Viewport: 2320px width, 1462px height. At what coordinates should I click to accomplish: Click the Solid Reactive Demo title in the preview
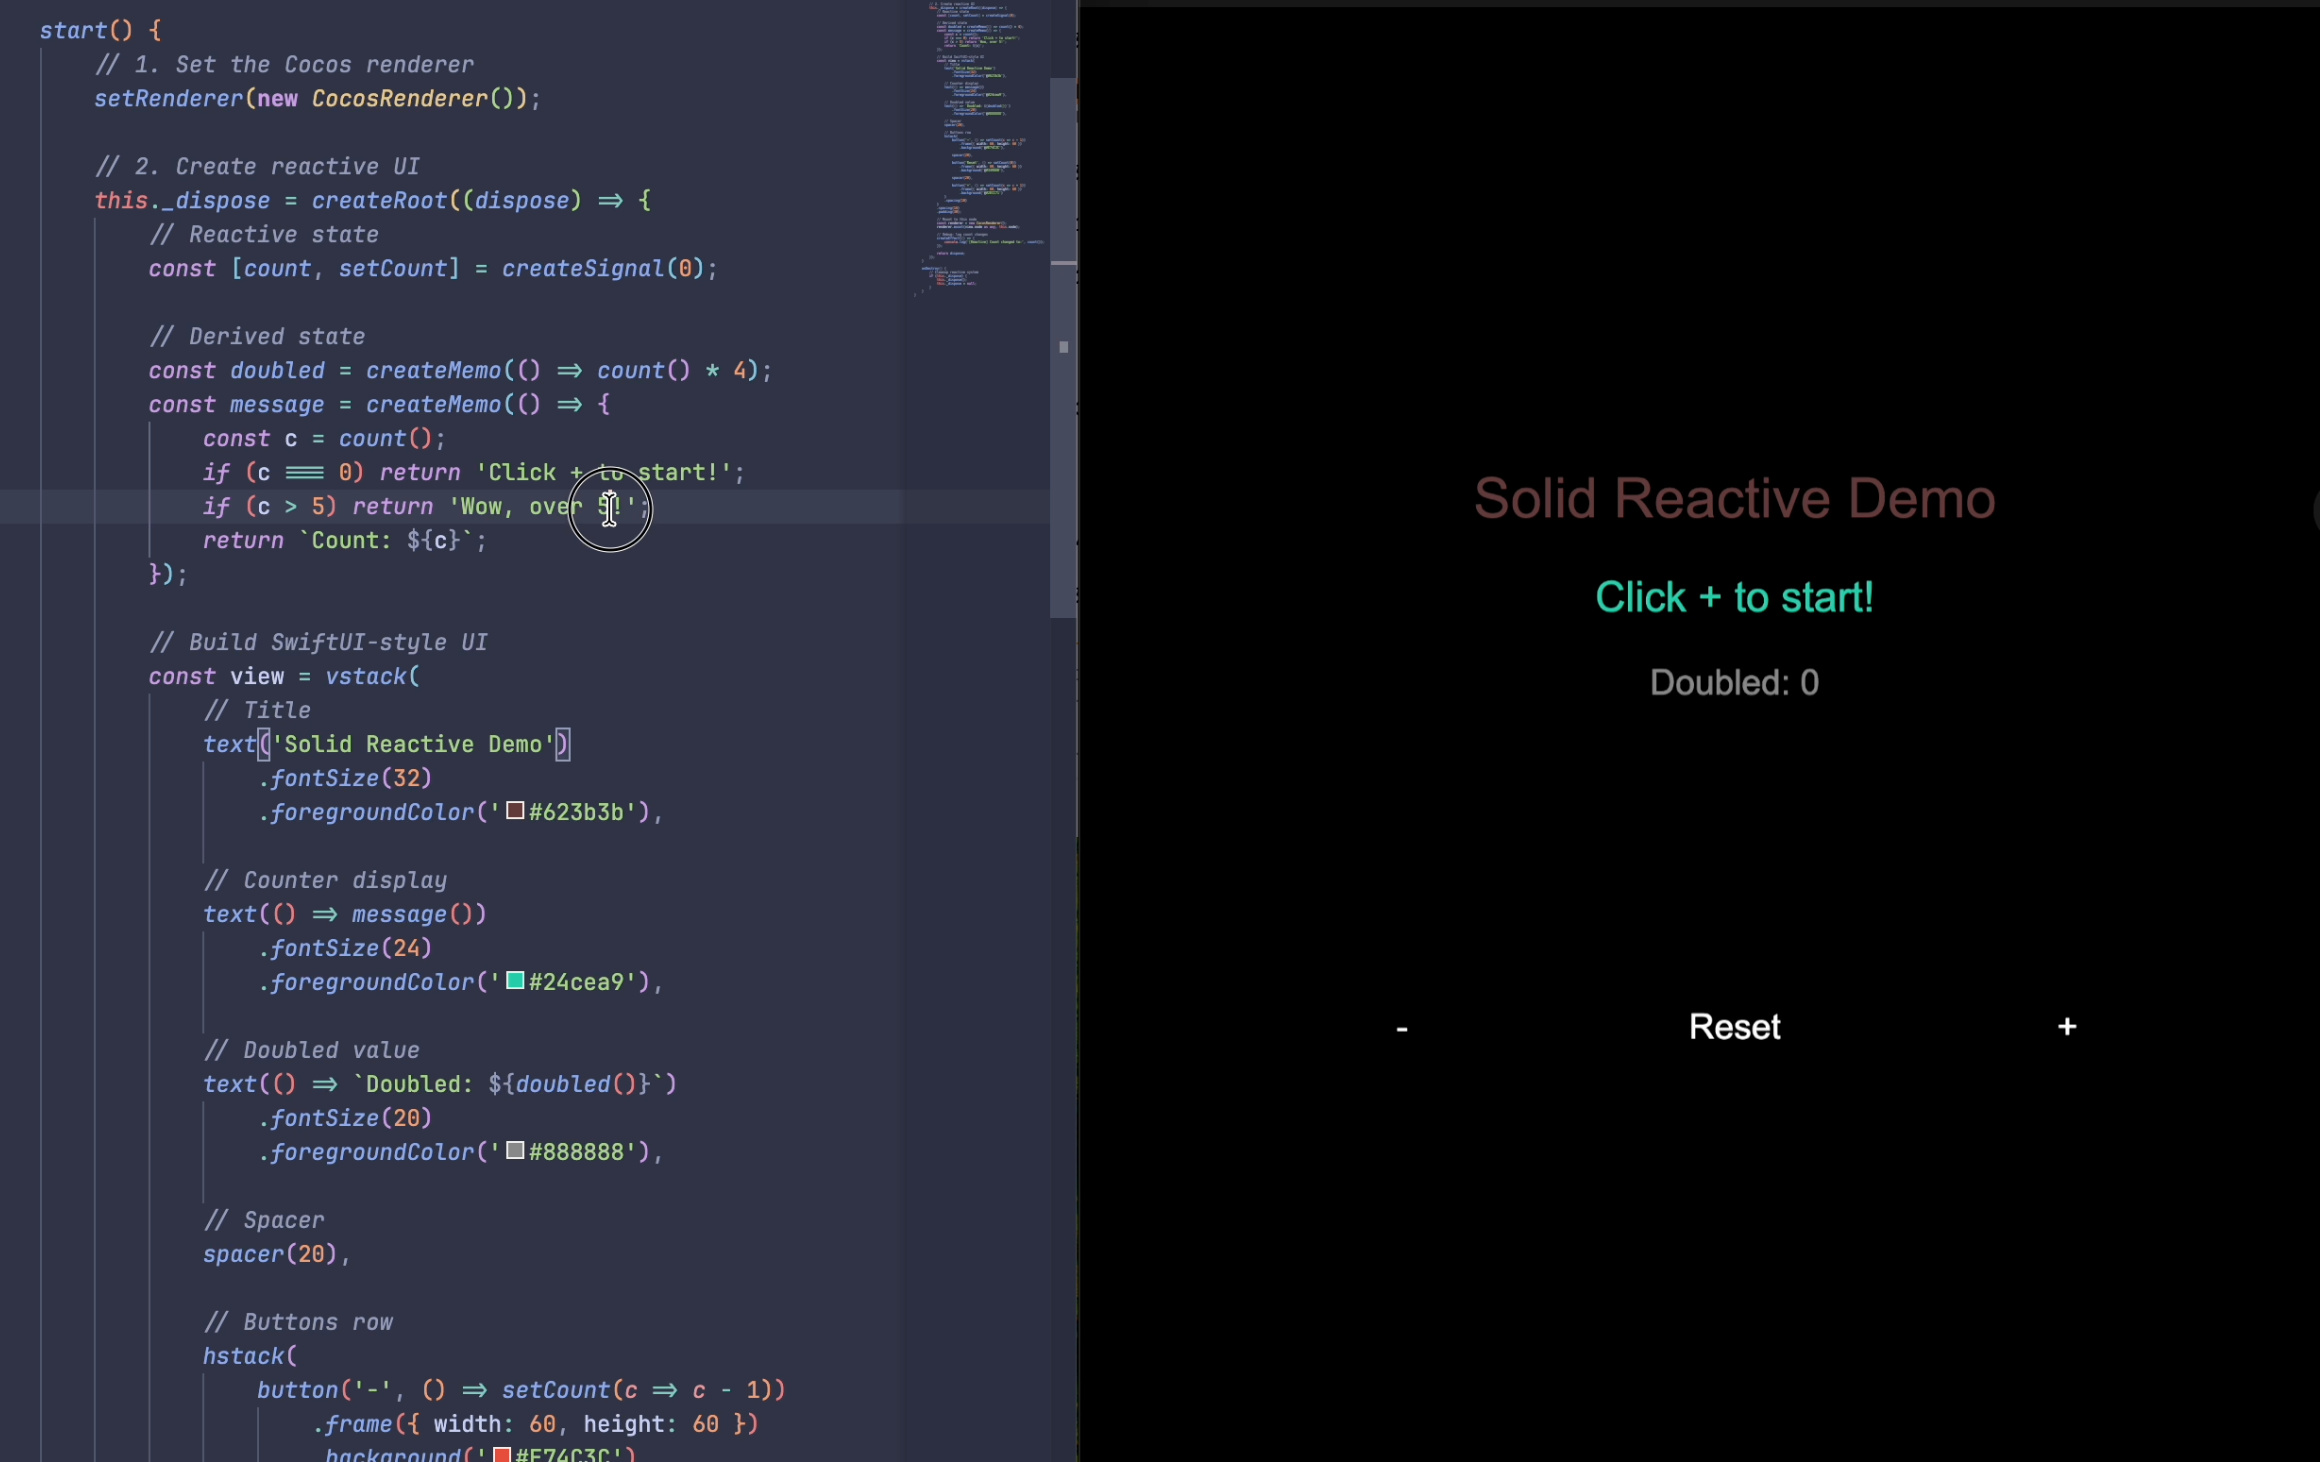tap(1734, 498)
